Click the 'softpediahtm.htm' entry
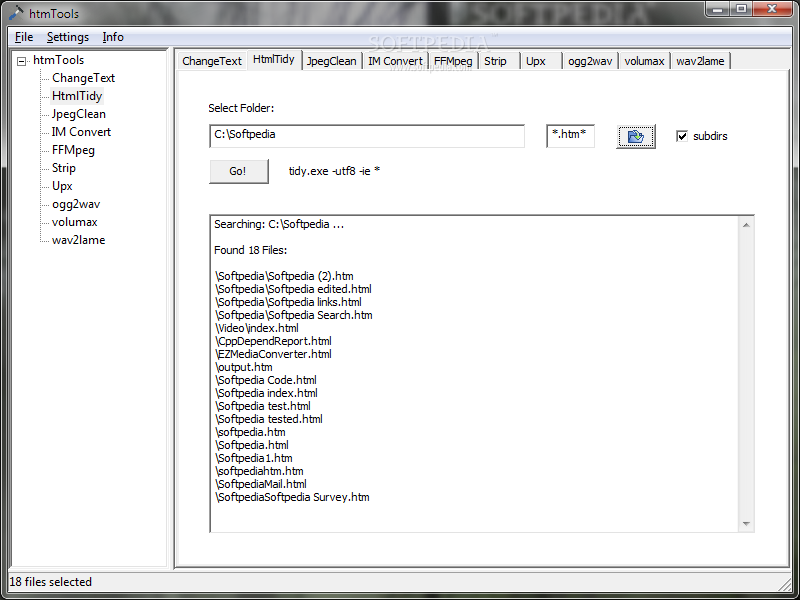This screenshot has width=800, height=600. point(259,471)
